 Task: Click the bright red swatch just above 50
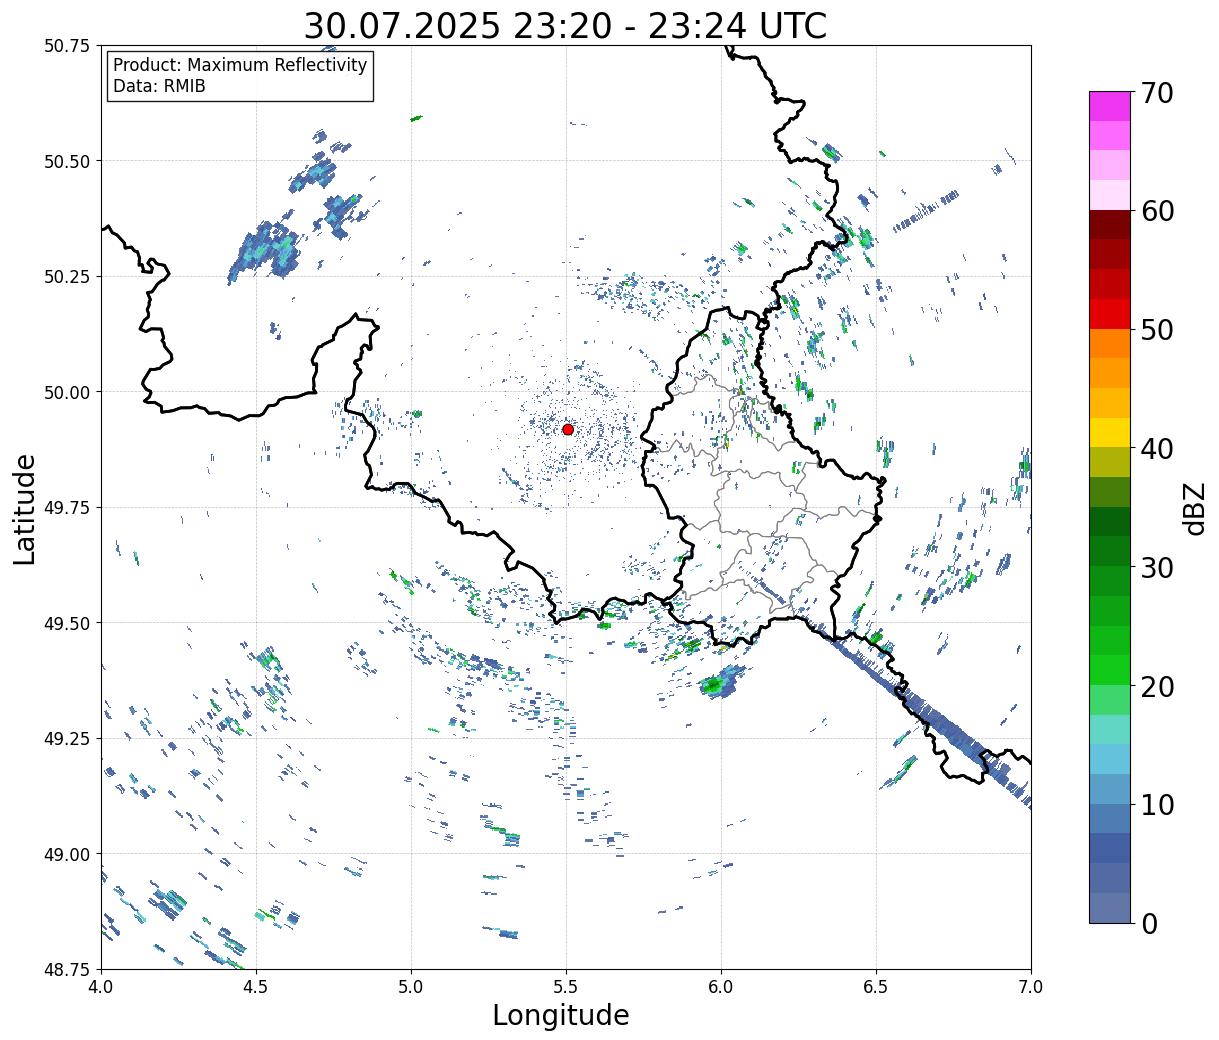(1110, 314)
